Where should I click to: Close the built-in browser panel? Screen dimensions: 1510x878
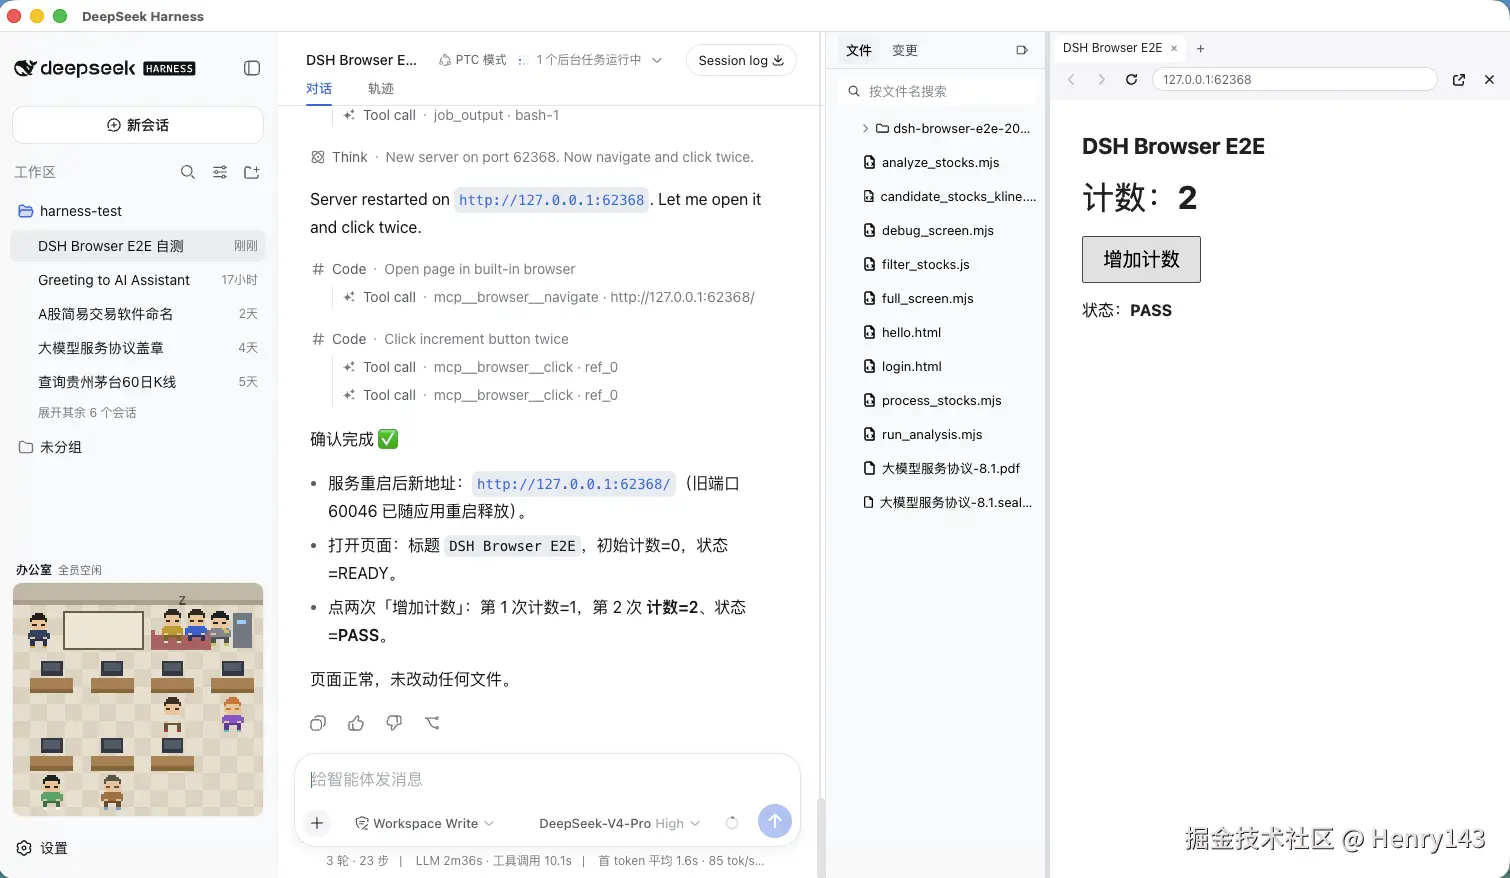tap(1489, 80)
